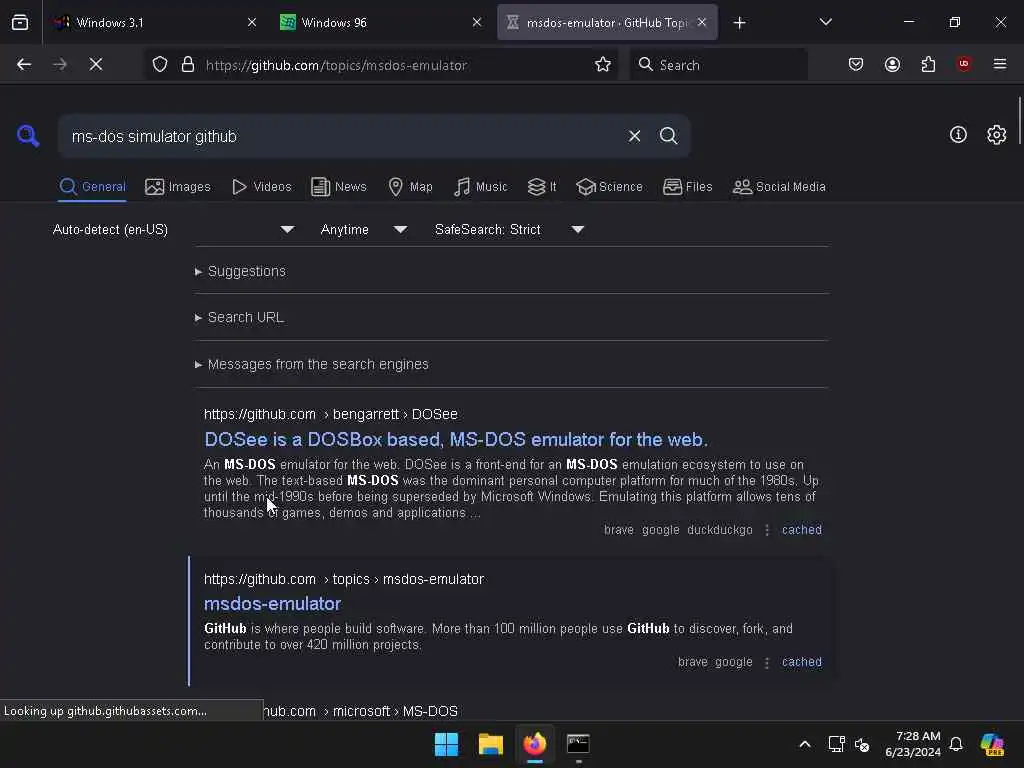Open search preferences gear
Viewport: 1024px width, 768px height.
coord(997,135)
